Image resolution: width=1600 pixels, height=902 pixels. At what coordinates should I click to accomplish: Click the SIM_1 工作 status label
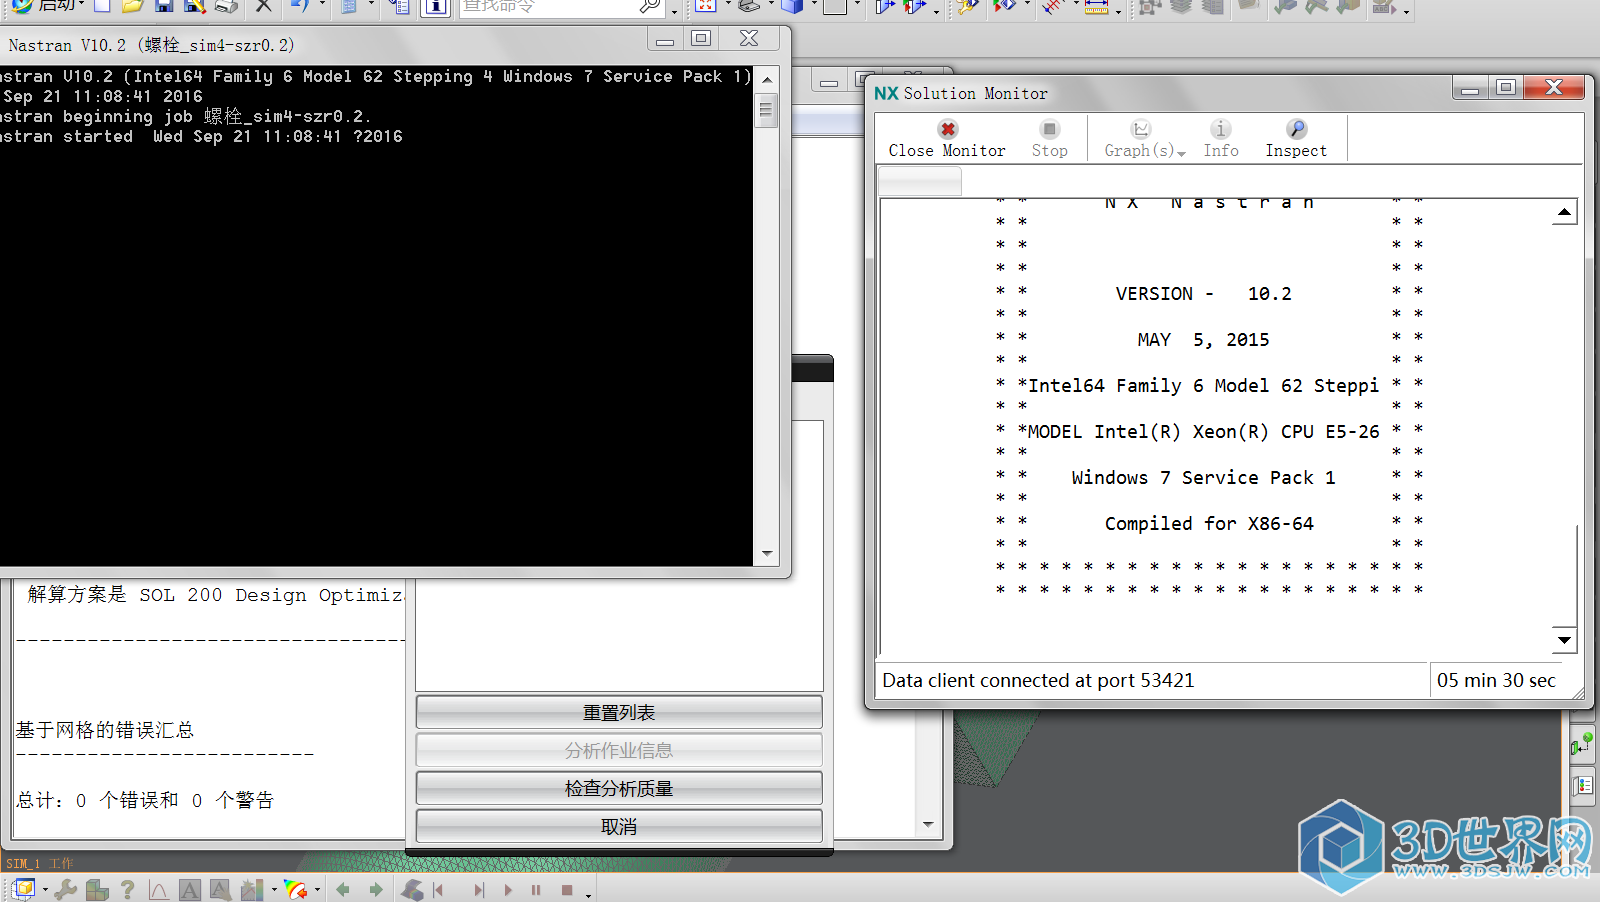40,863
